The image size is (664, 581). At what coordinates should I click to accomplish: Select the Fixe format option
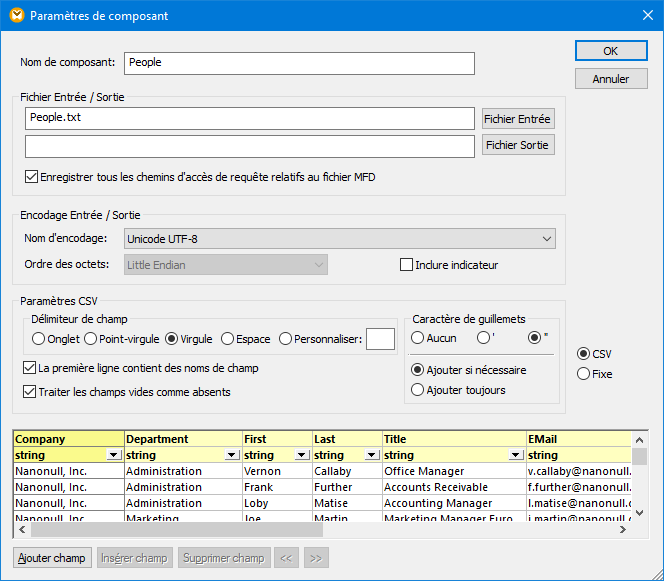(584, 374)
